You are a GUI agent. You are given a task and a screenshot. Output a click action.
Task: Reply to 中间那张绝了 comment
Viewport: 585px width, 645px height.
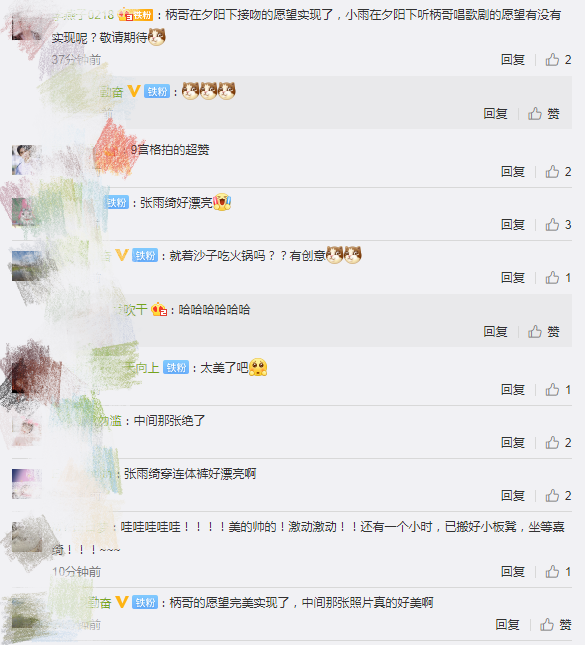513,443
